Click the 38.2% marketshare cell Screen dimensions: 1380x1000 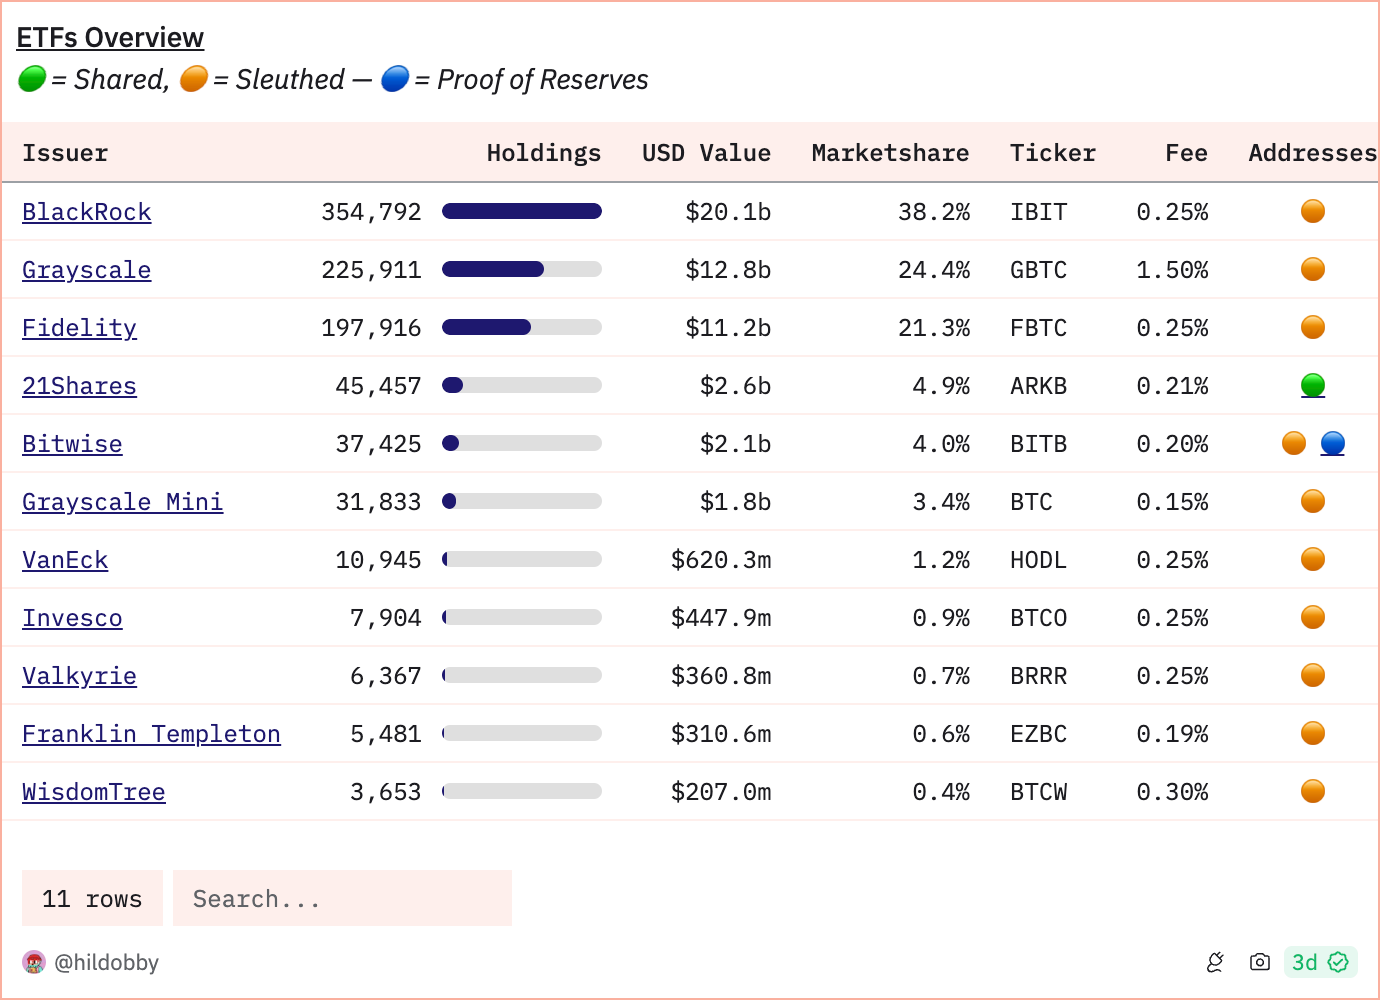tap(934, 212)
